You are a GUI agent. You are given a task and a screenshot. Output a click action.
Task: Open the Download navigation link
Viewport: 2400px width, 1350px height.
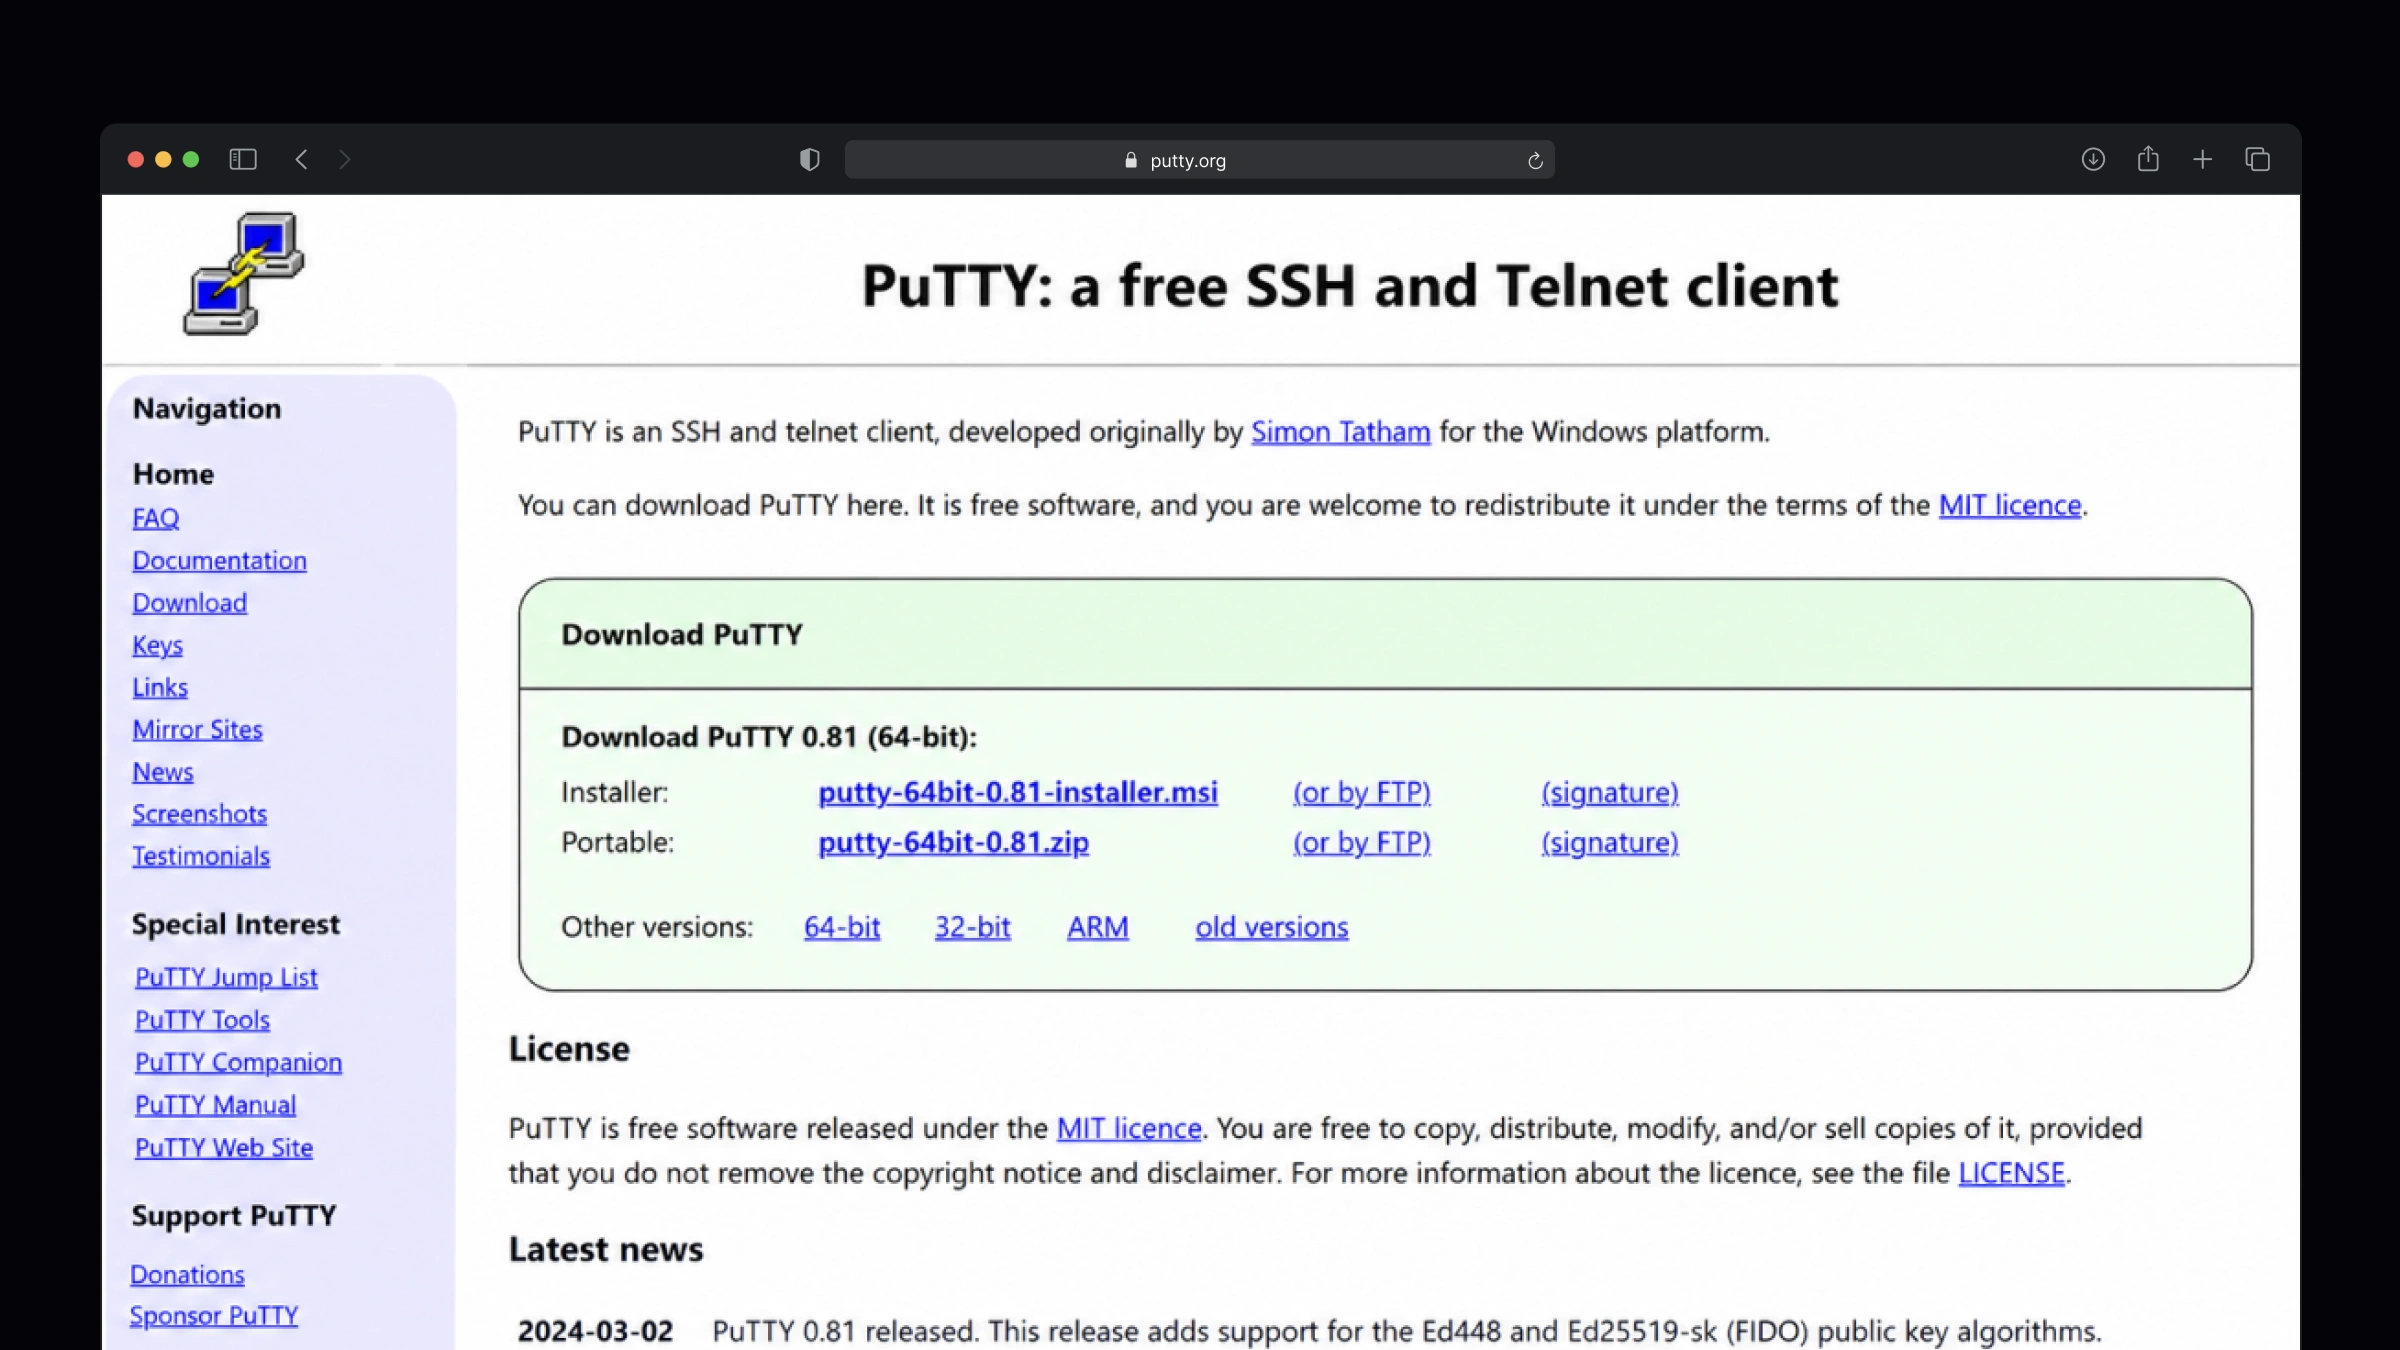point(190,602)
